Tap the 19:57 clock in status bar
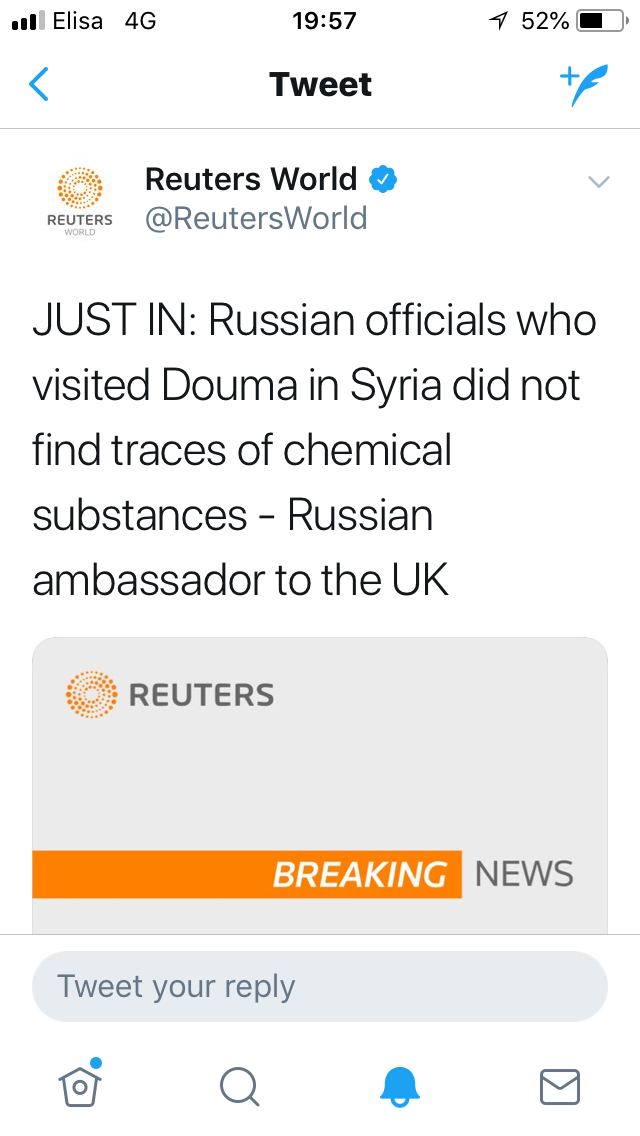Screen dimensions: 640x1136 pyautogui.click(x=320, y=21)
